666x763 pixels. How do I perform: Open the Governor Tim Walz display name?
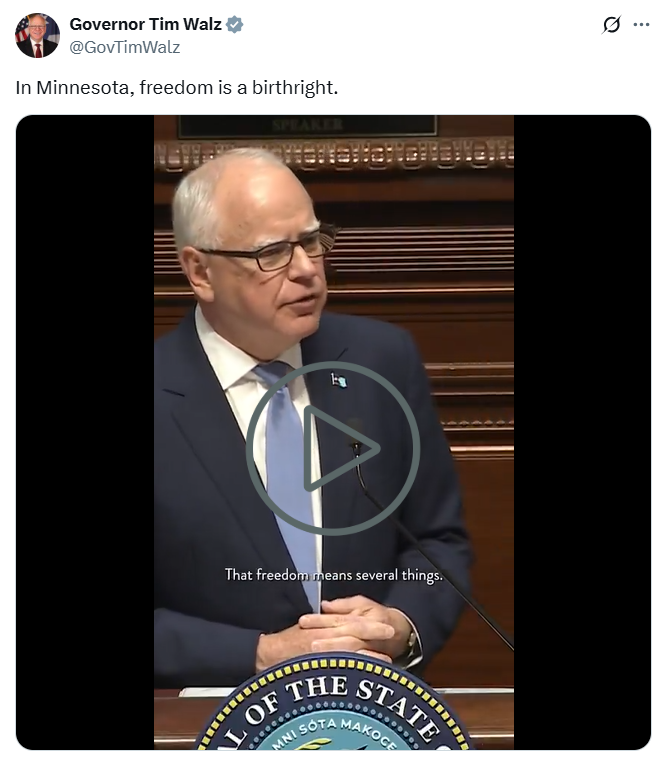tap(145, 24)
